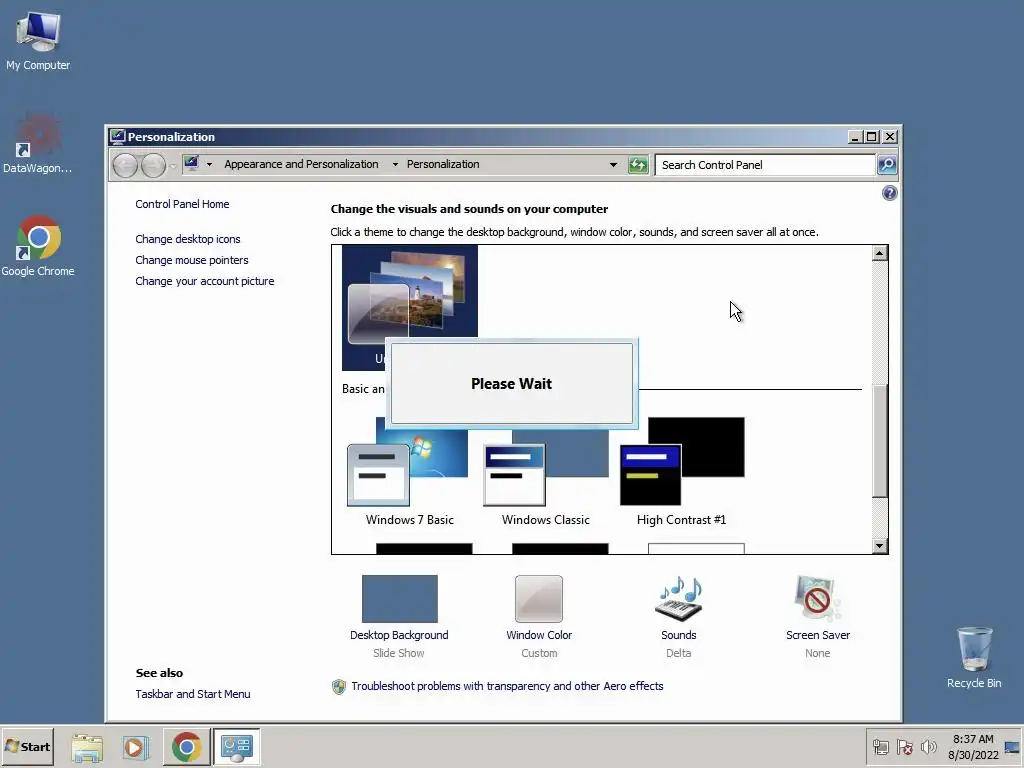Image resolution: width=1024 pixels, height=768 pixels.
Task: Select High Contrast #1 theme
Action: [x=681, y=472]
